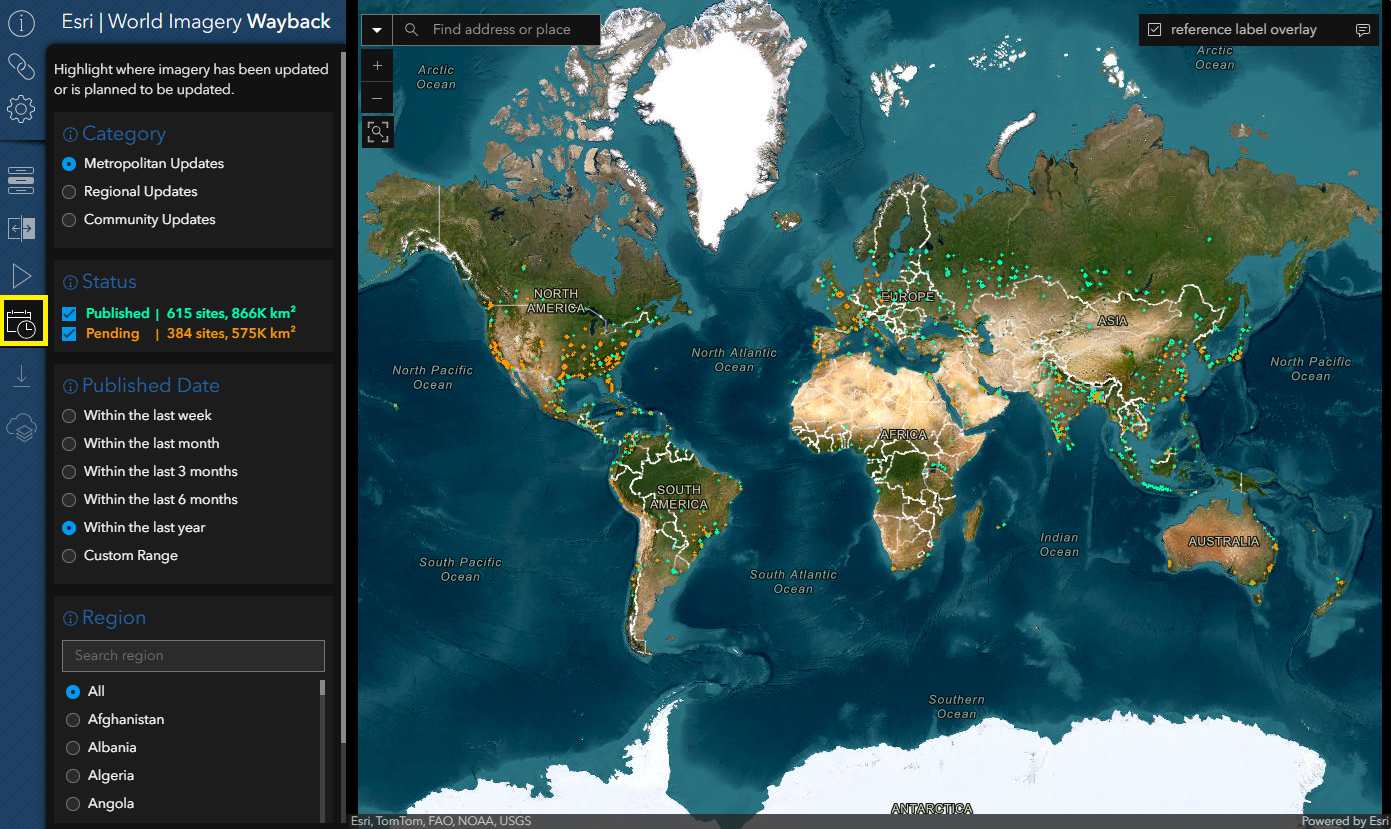Click the Indian Ocean label on the map

pos(1059,545)
